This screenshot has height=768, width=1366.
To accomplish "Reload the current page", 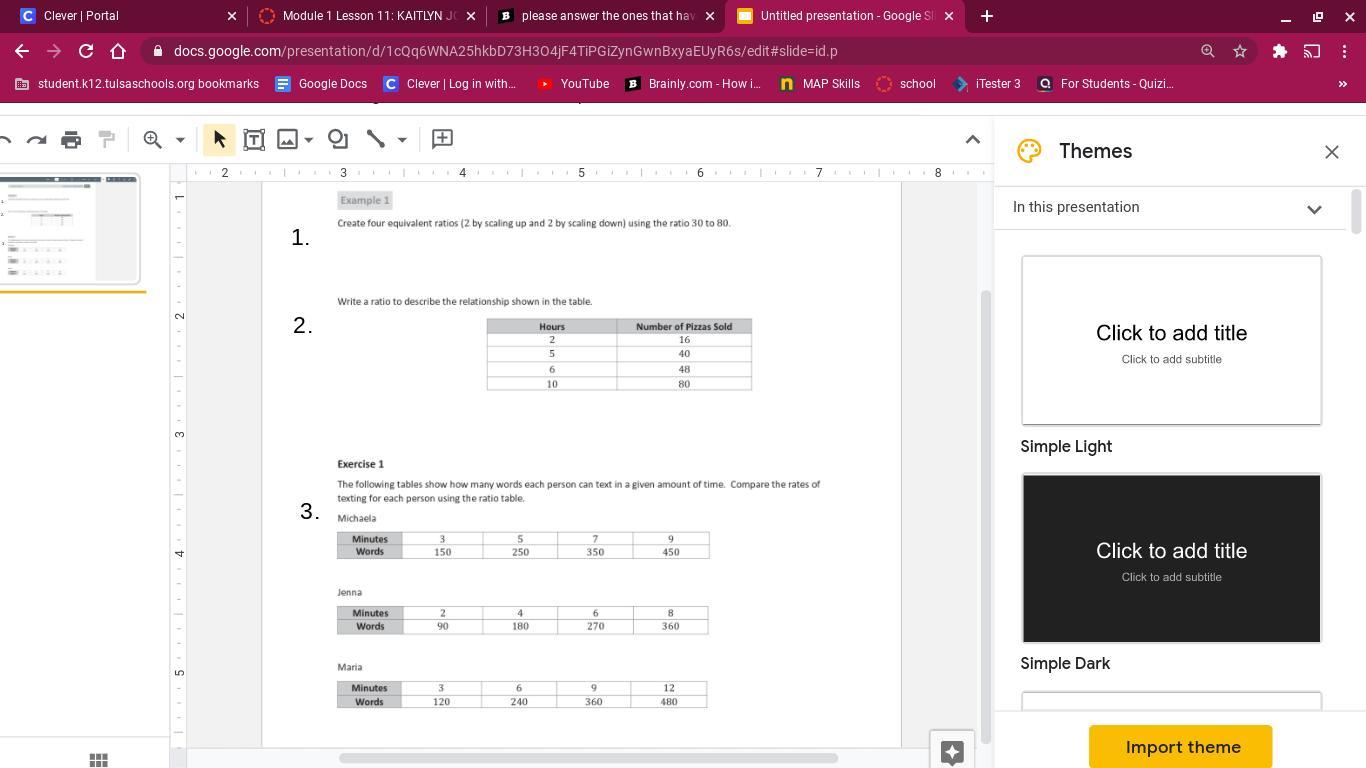I will pos(86,51).
